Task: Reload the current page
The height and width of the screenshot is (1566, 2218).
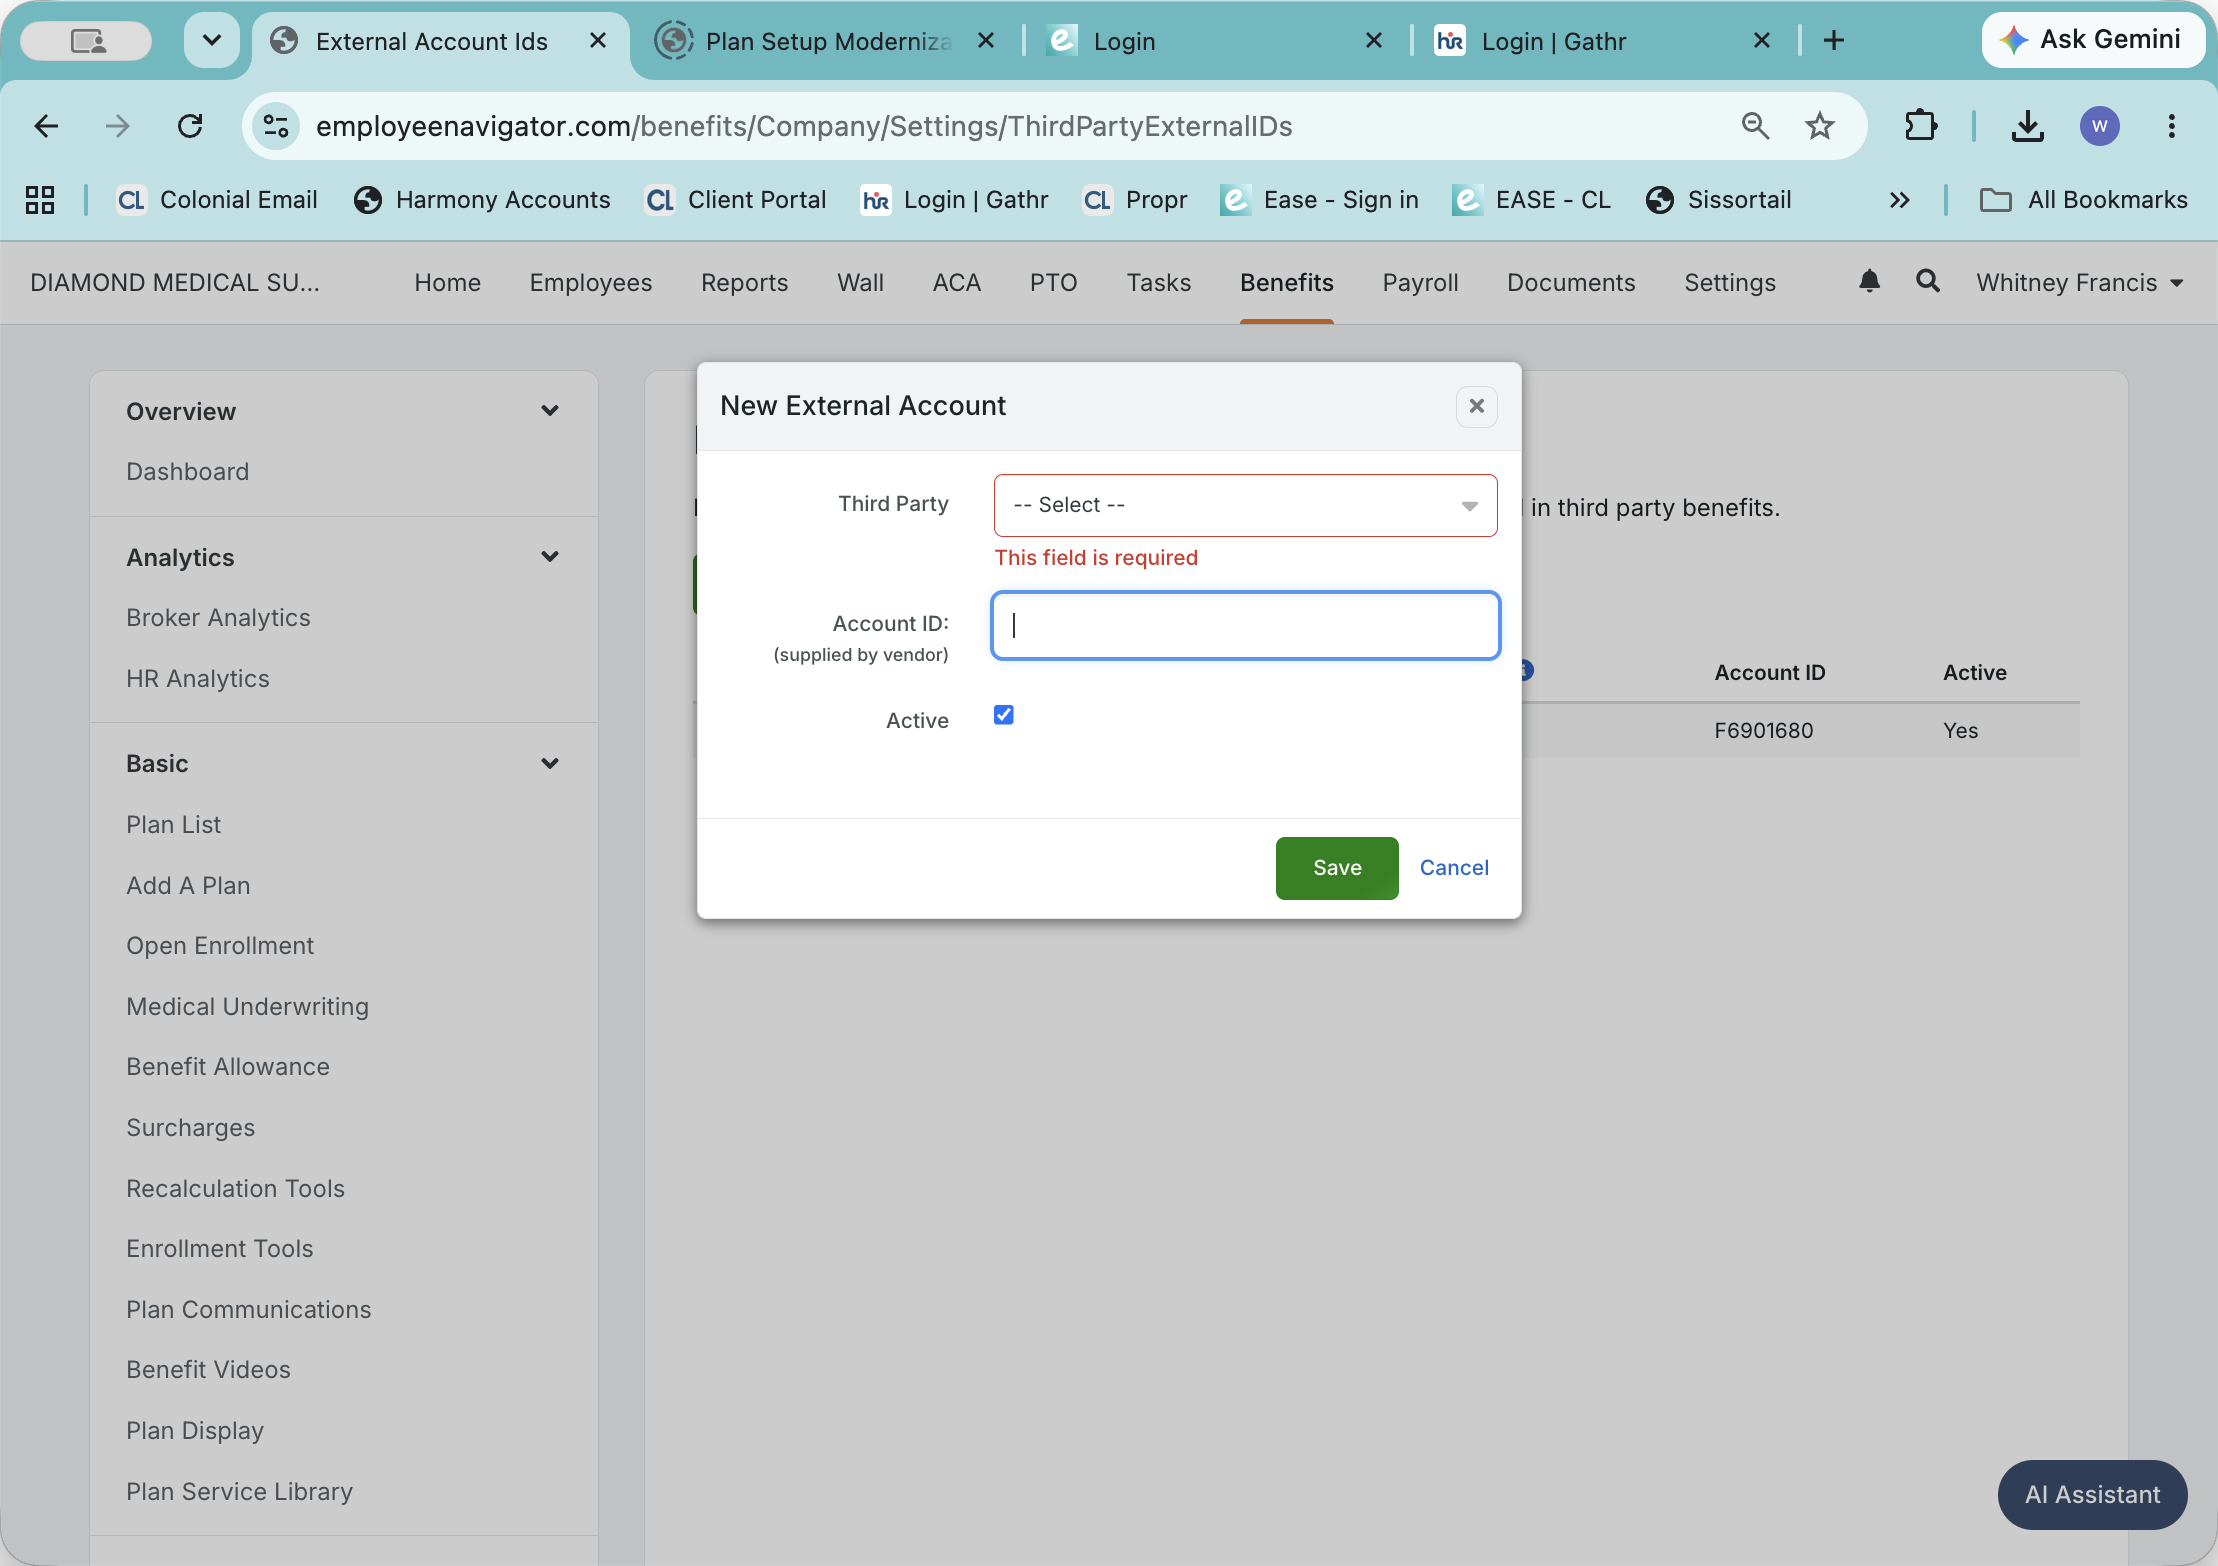Action: point(190,126)
